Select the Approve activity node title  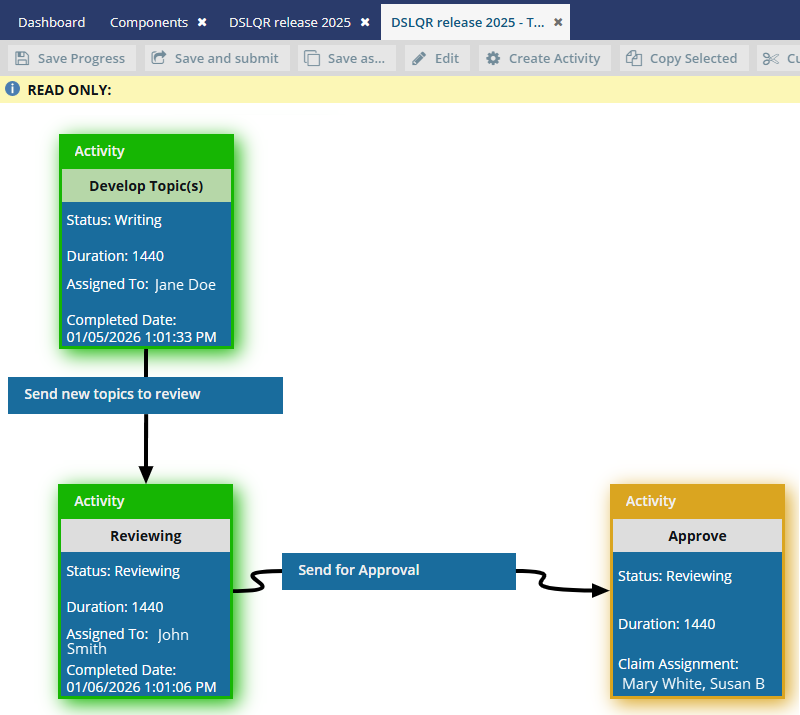(x=697, y=536)
